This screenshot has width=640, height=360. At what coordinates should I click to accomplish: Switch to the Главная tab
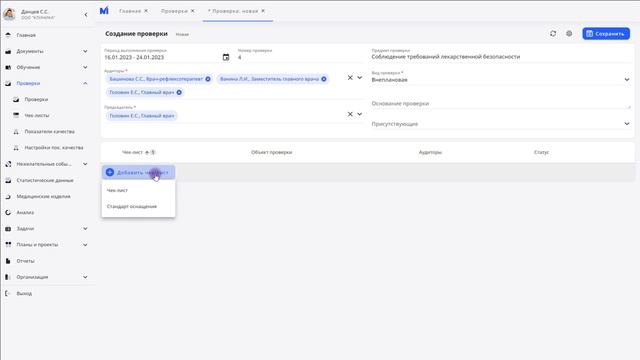tap(130, 11)
